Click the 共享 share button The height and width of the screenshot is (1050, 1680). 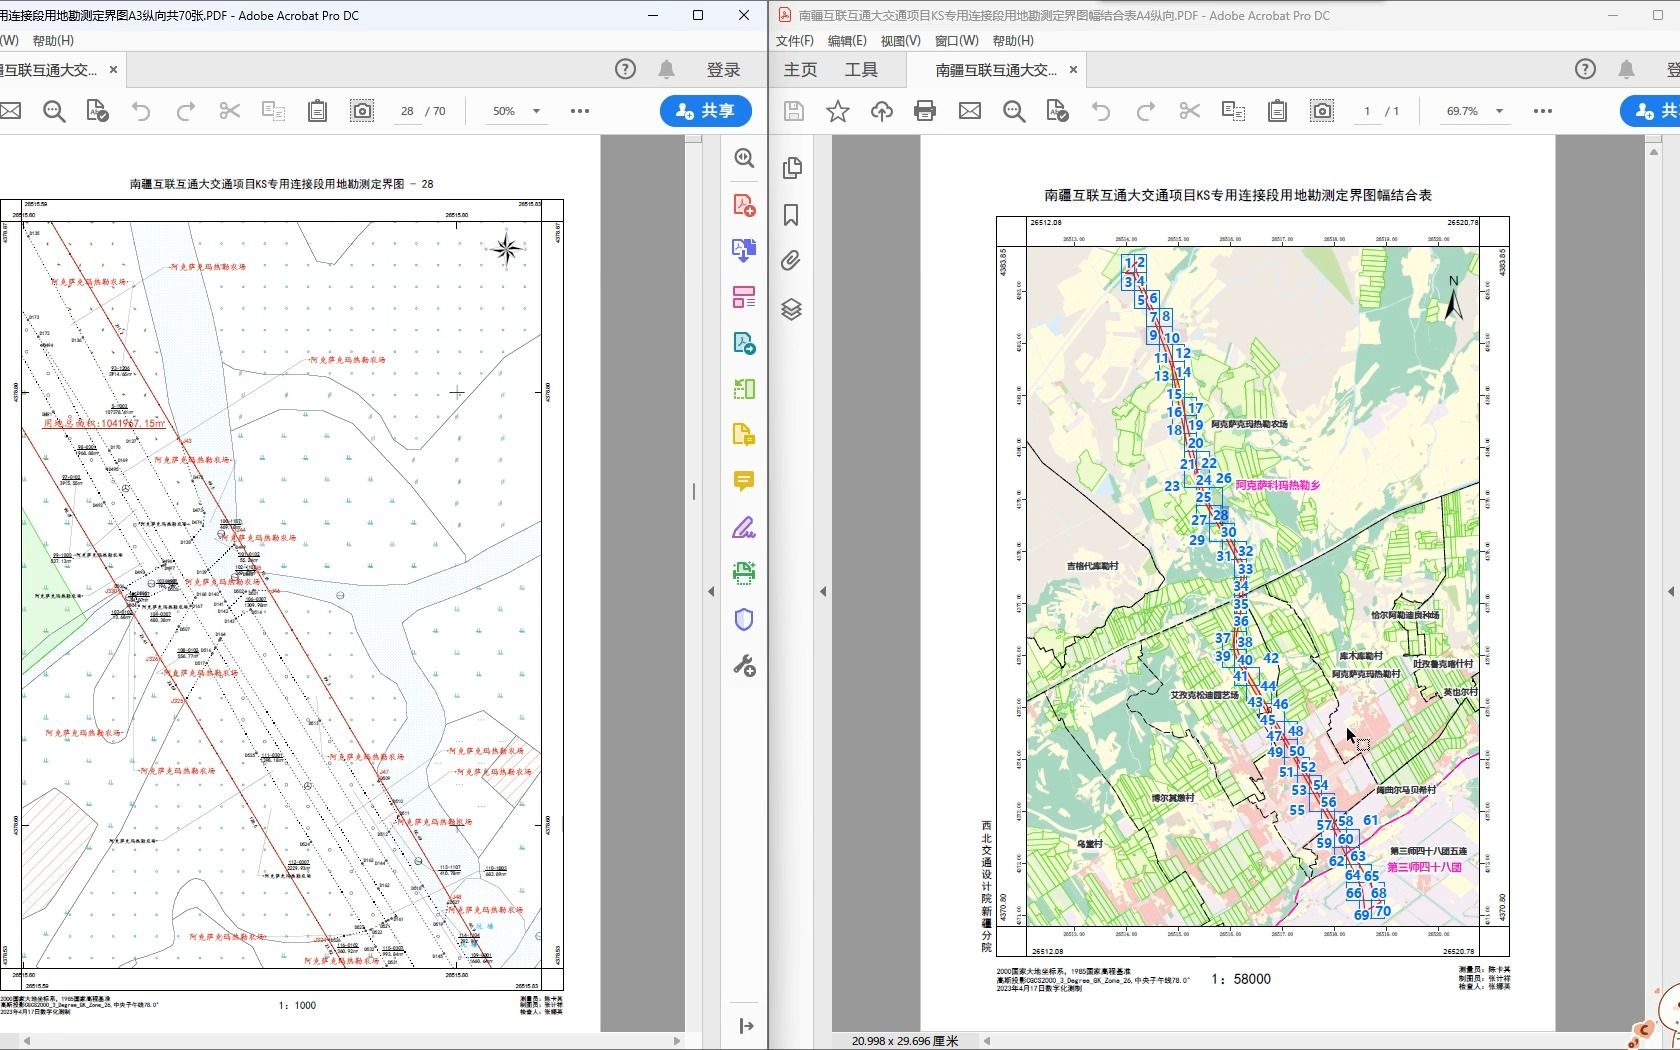(x=706, y=111)
